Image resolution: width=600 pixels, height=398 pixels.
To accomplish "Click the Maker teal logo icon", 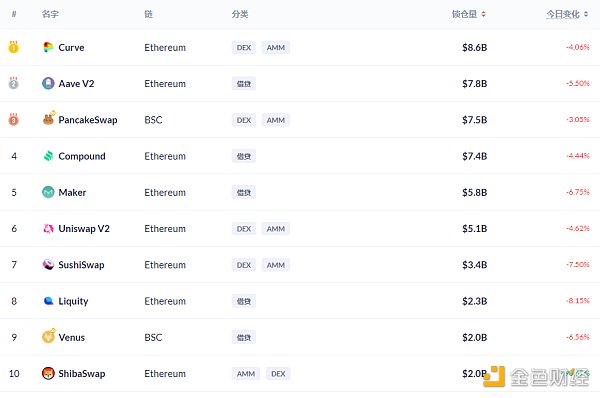I will [48, 192].
